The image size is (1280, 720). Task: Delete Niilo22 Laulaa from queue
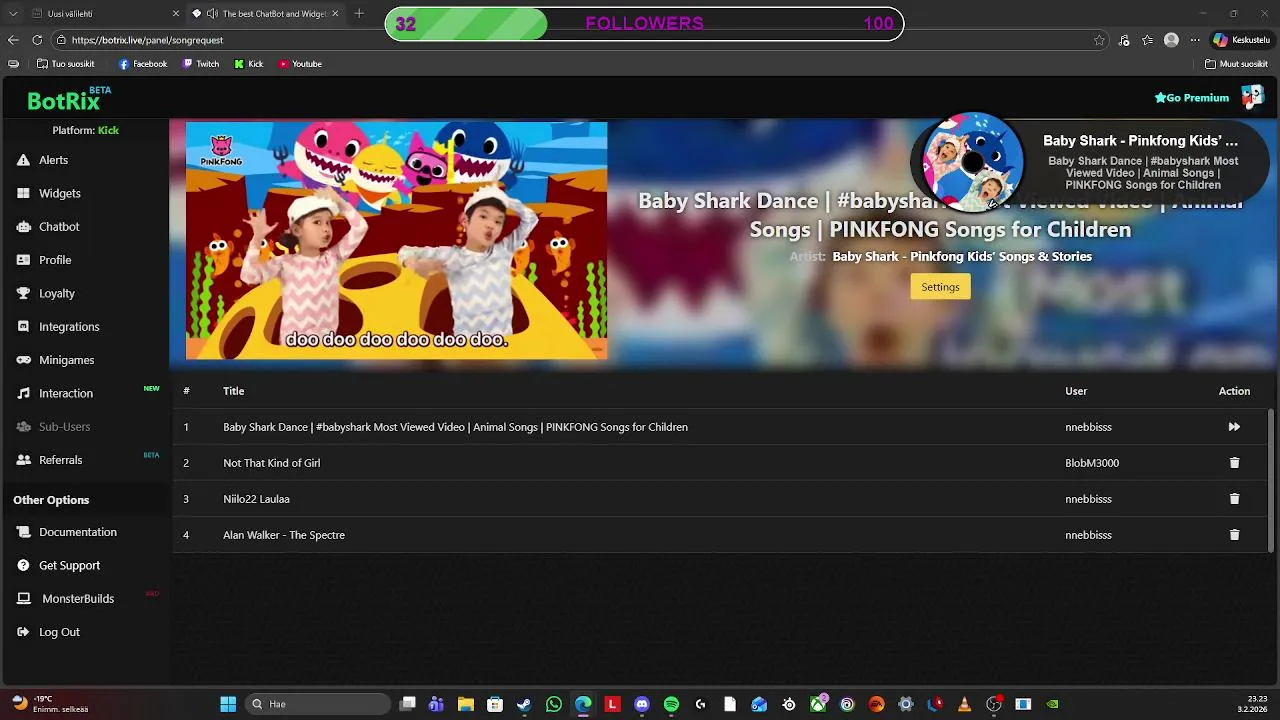(1234, 499)
